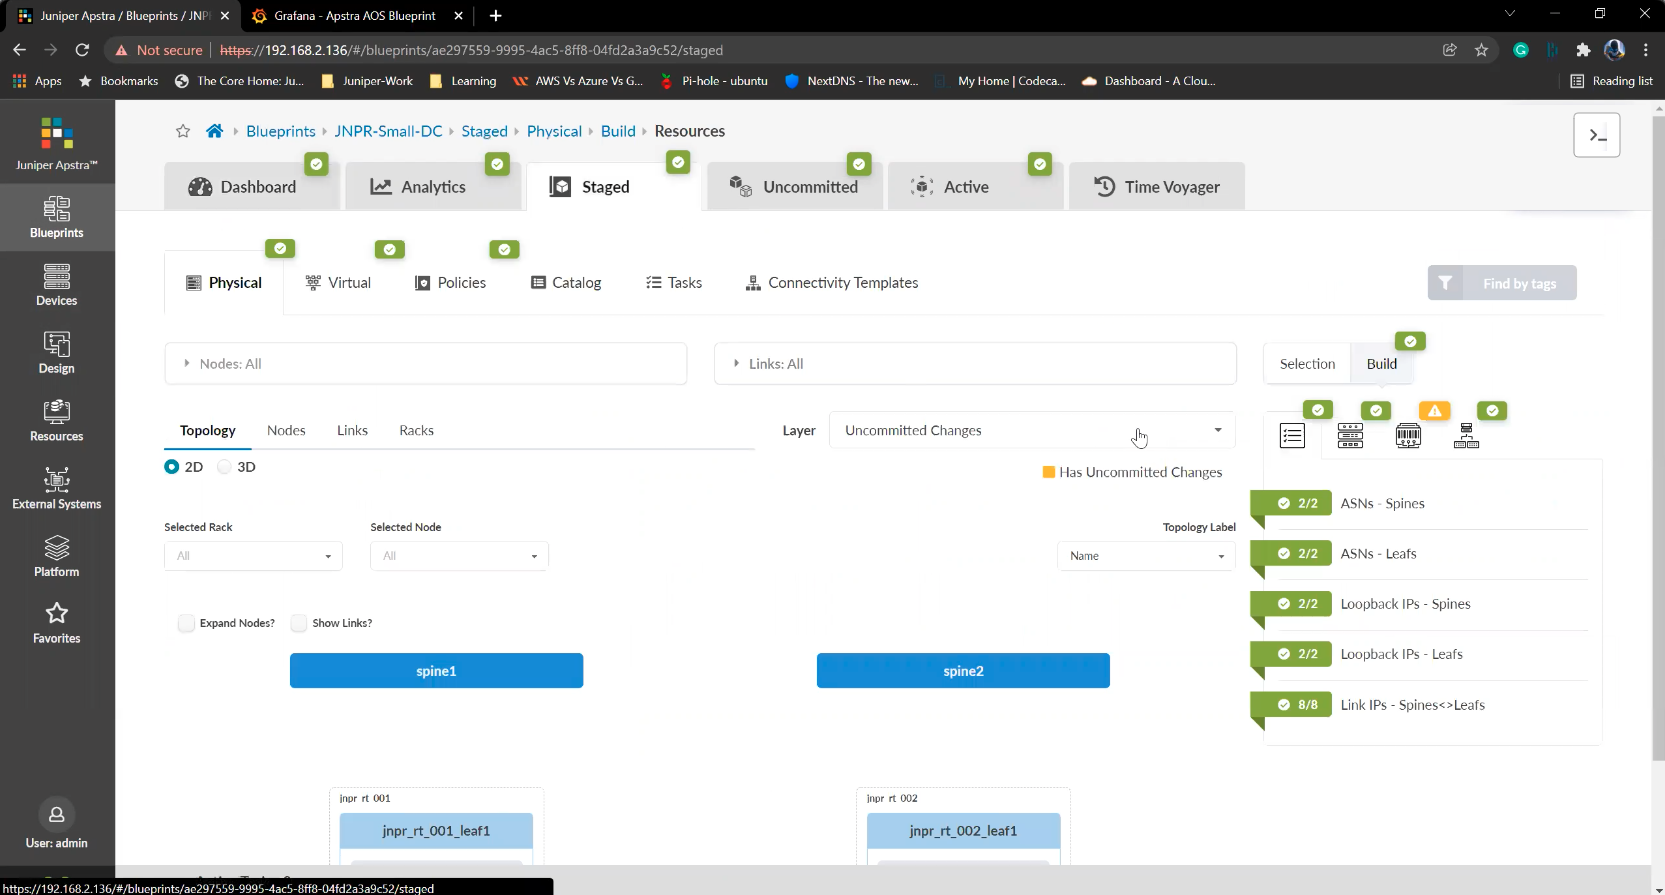Open Blueprints in the left sidebar
Viewport: 1665px width, 895px height.
click(x=57, y=217)
